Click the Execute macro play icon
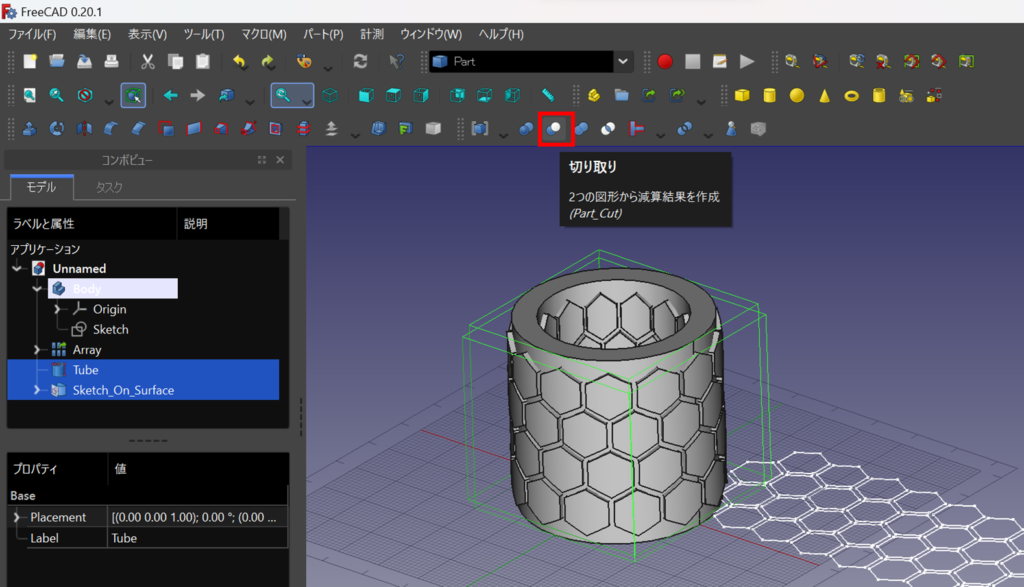This screenshot has height=587, width=1024. [747, 61]
